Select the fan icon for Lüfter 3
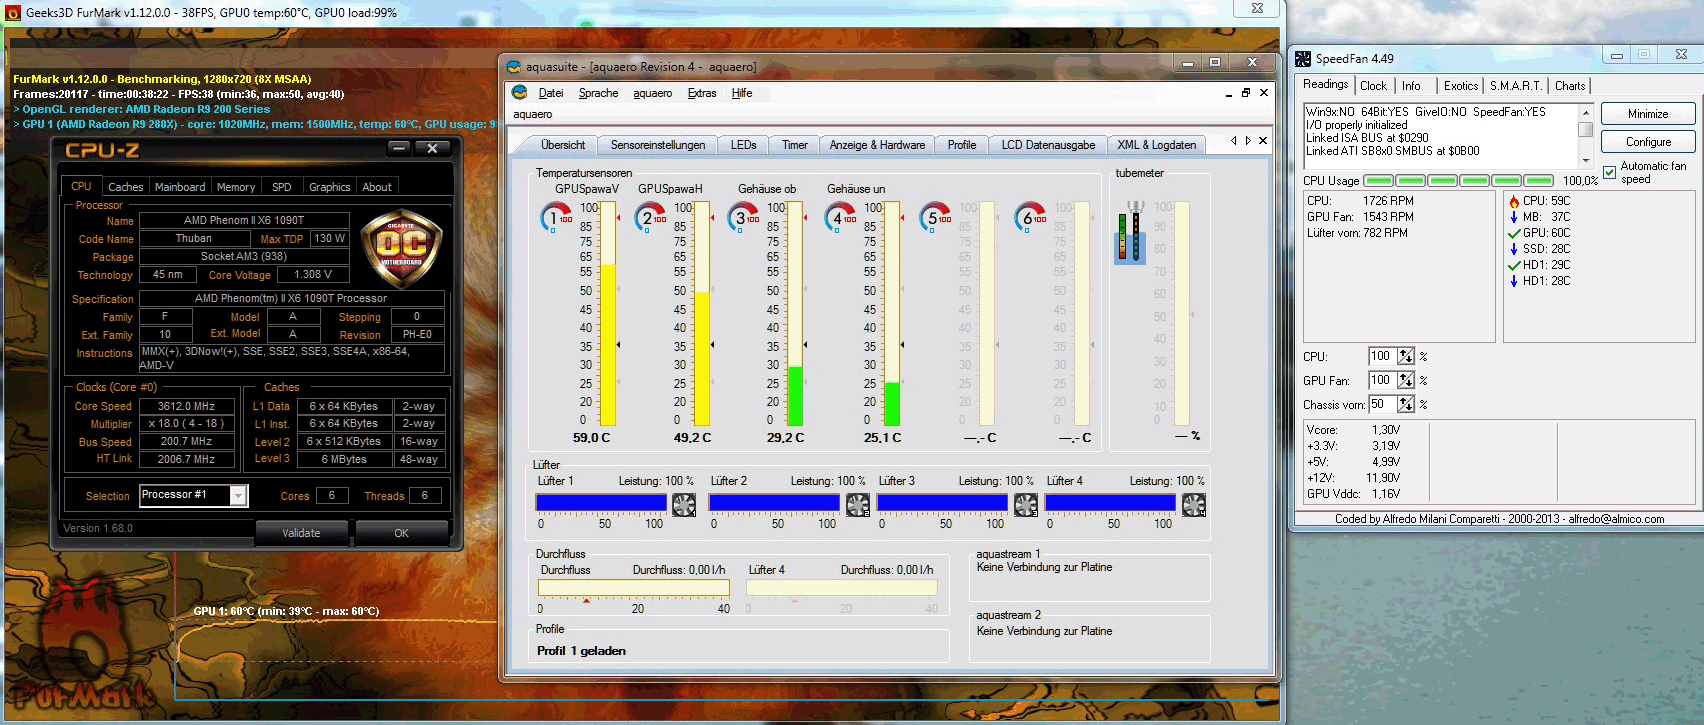Image resolution: width=1704 pixels, height=725 pixels. pos(1026,505)
